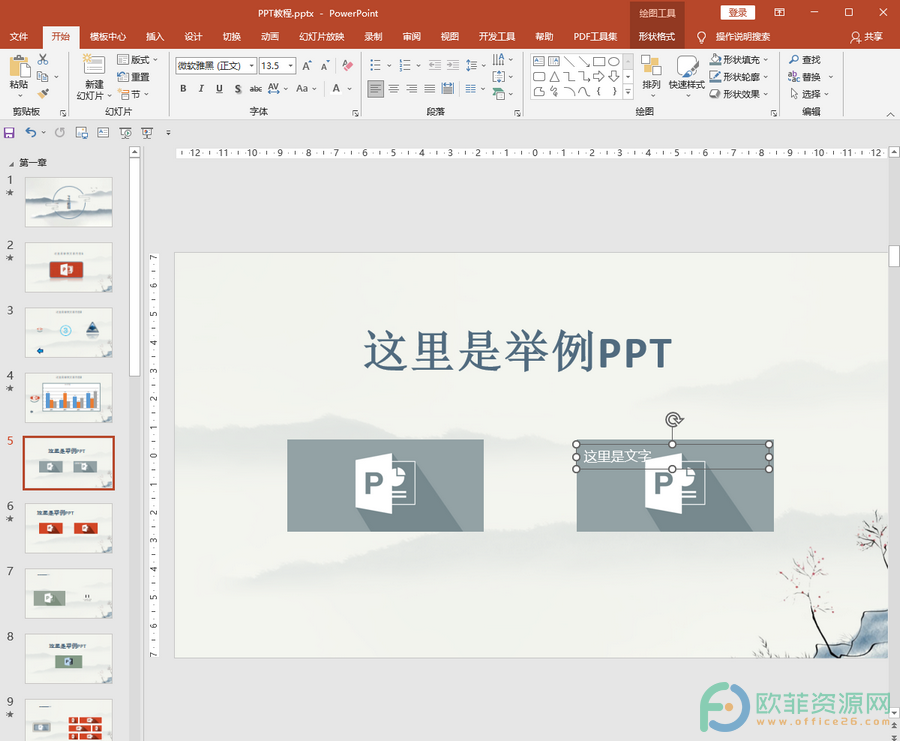Click the Replace (替换) button
Image resolution: width=900 pixels, height=741 pixels.
(x=805, y=77)
